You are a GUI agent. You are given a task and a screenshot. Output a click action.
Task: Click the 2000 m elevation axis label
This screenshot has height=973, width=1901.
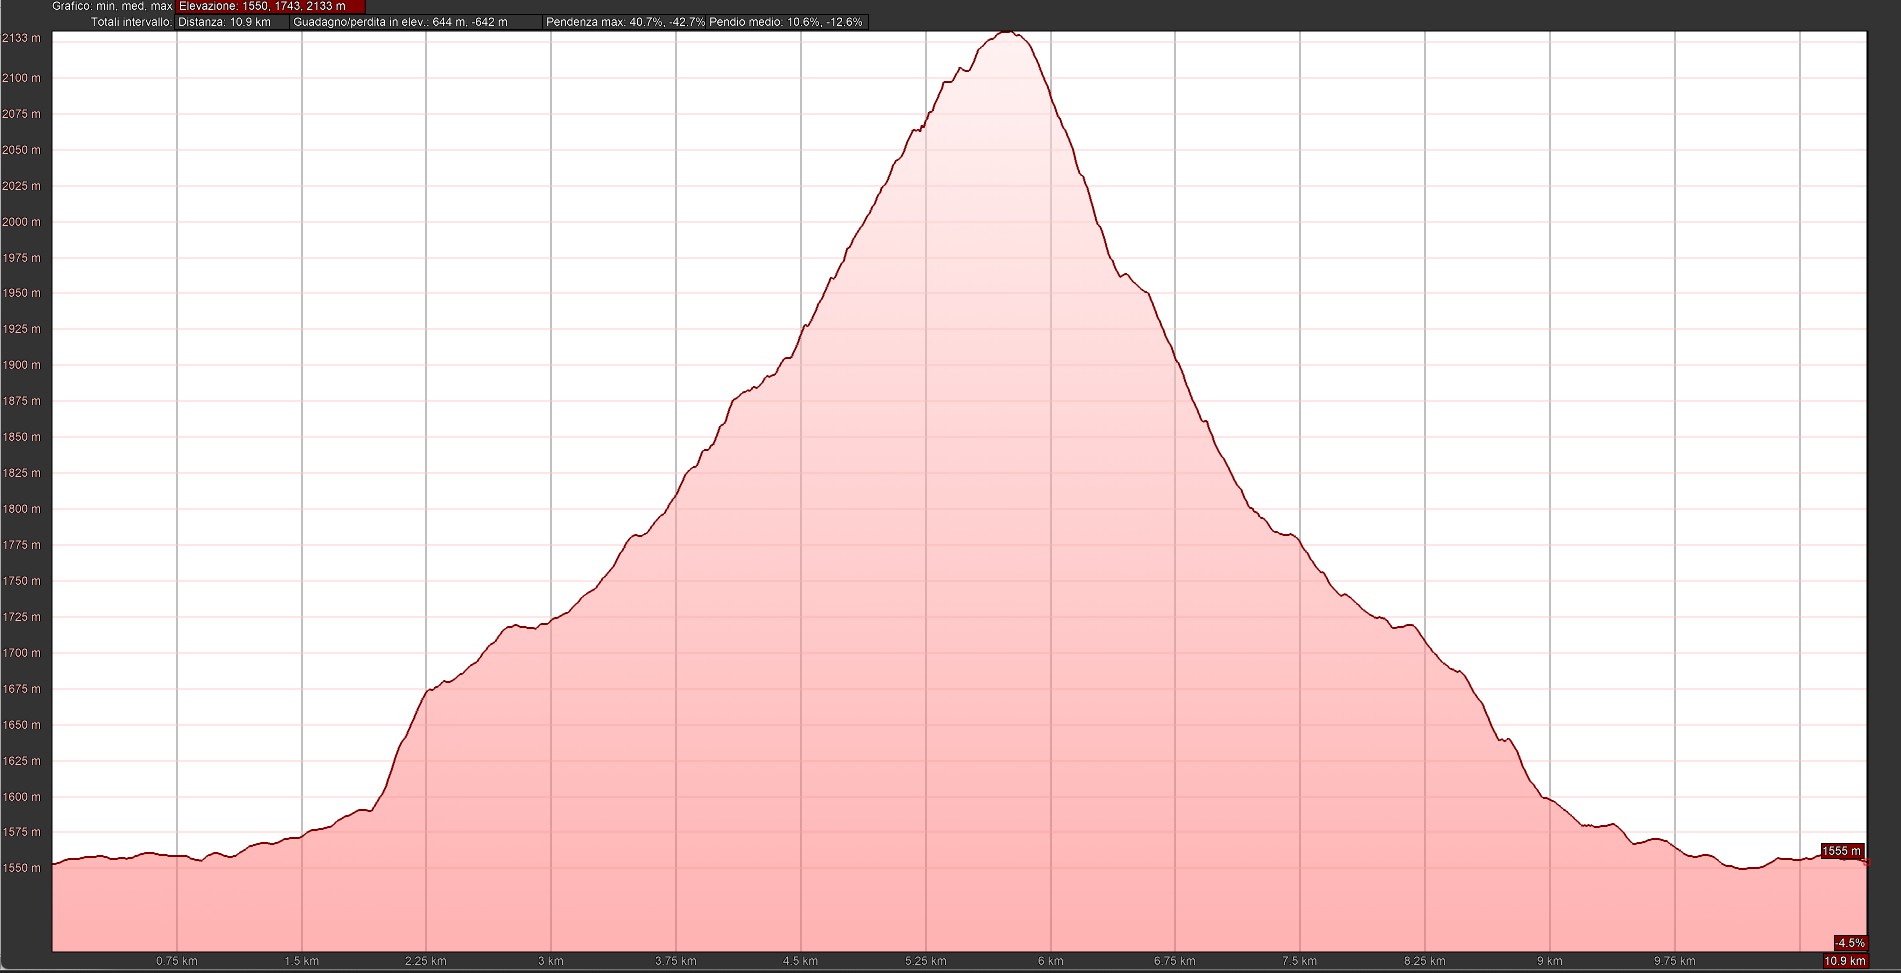pyautogui.click(x=21, y=222)
